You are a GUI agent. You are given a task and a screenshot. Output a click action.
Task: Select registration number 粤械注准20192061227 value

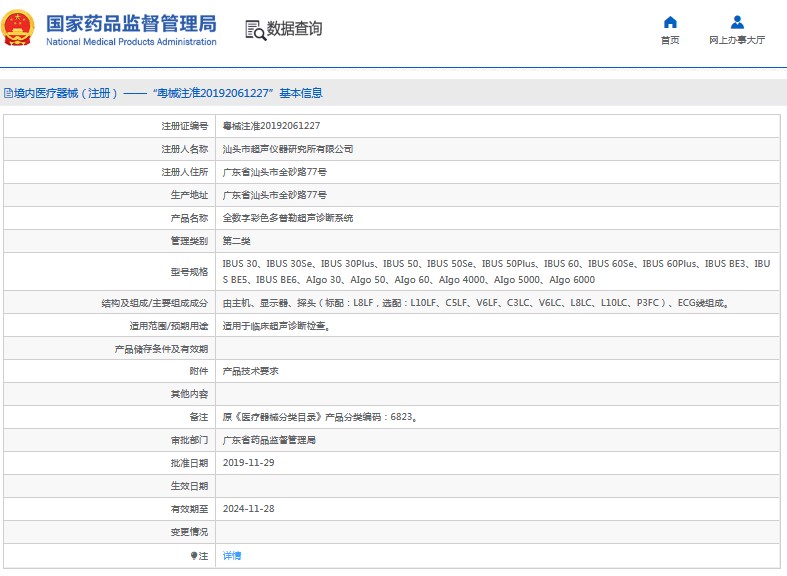271,126
